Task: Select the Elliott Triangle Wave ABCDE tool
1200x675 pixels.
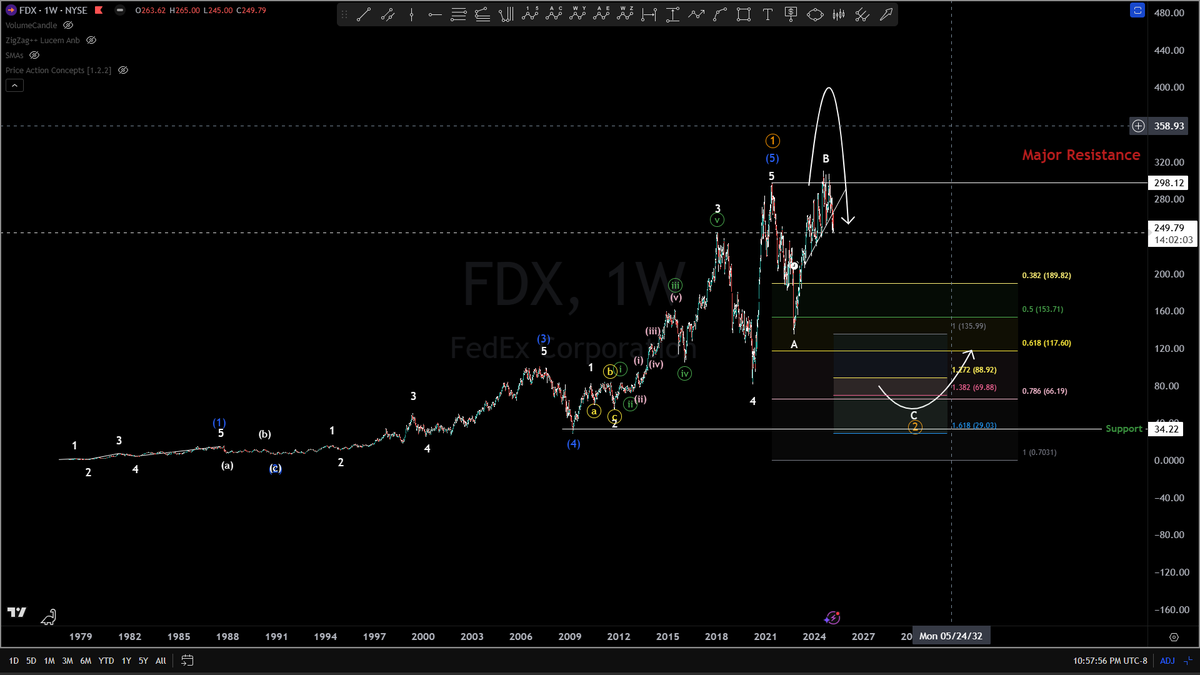Action: pyautogui.click(x=602, y=14)
